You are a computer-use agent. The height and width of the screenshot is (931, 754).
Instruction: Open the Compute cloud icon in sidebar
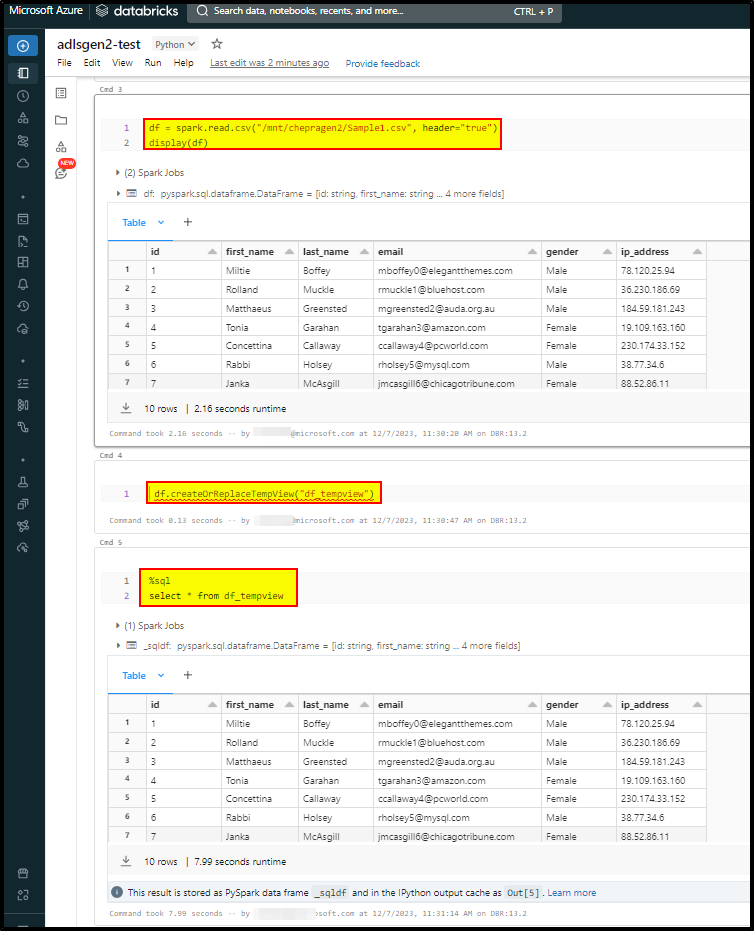tap(23, 163)
